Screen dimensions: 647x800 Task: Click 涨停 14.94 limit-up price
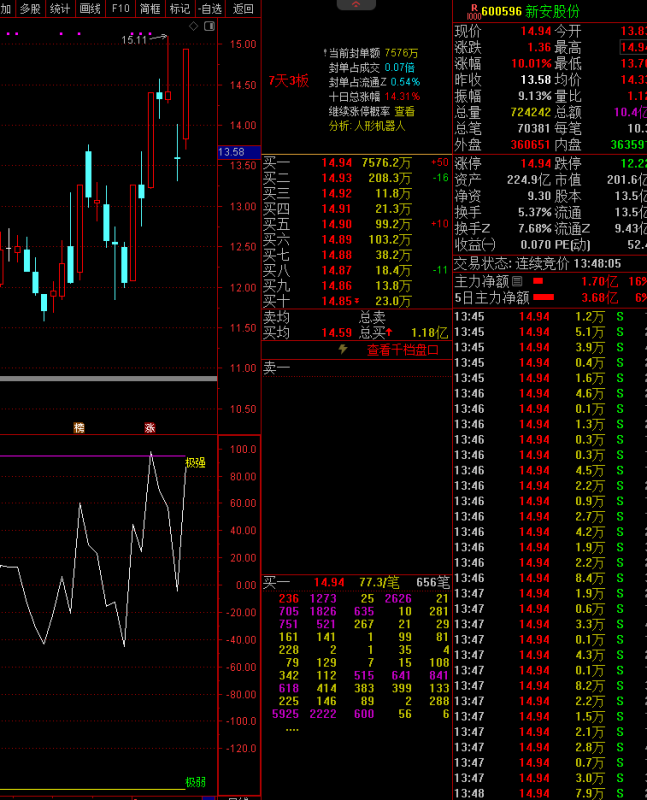(536, 163)
